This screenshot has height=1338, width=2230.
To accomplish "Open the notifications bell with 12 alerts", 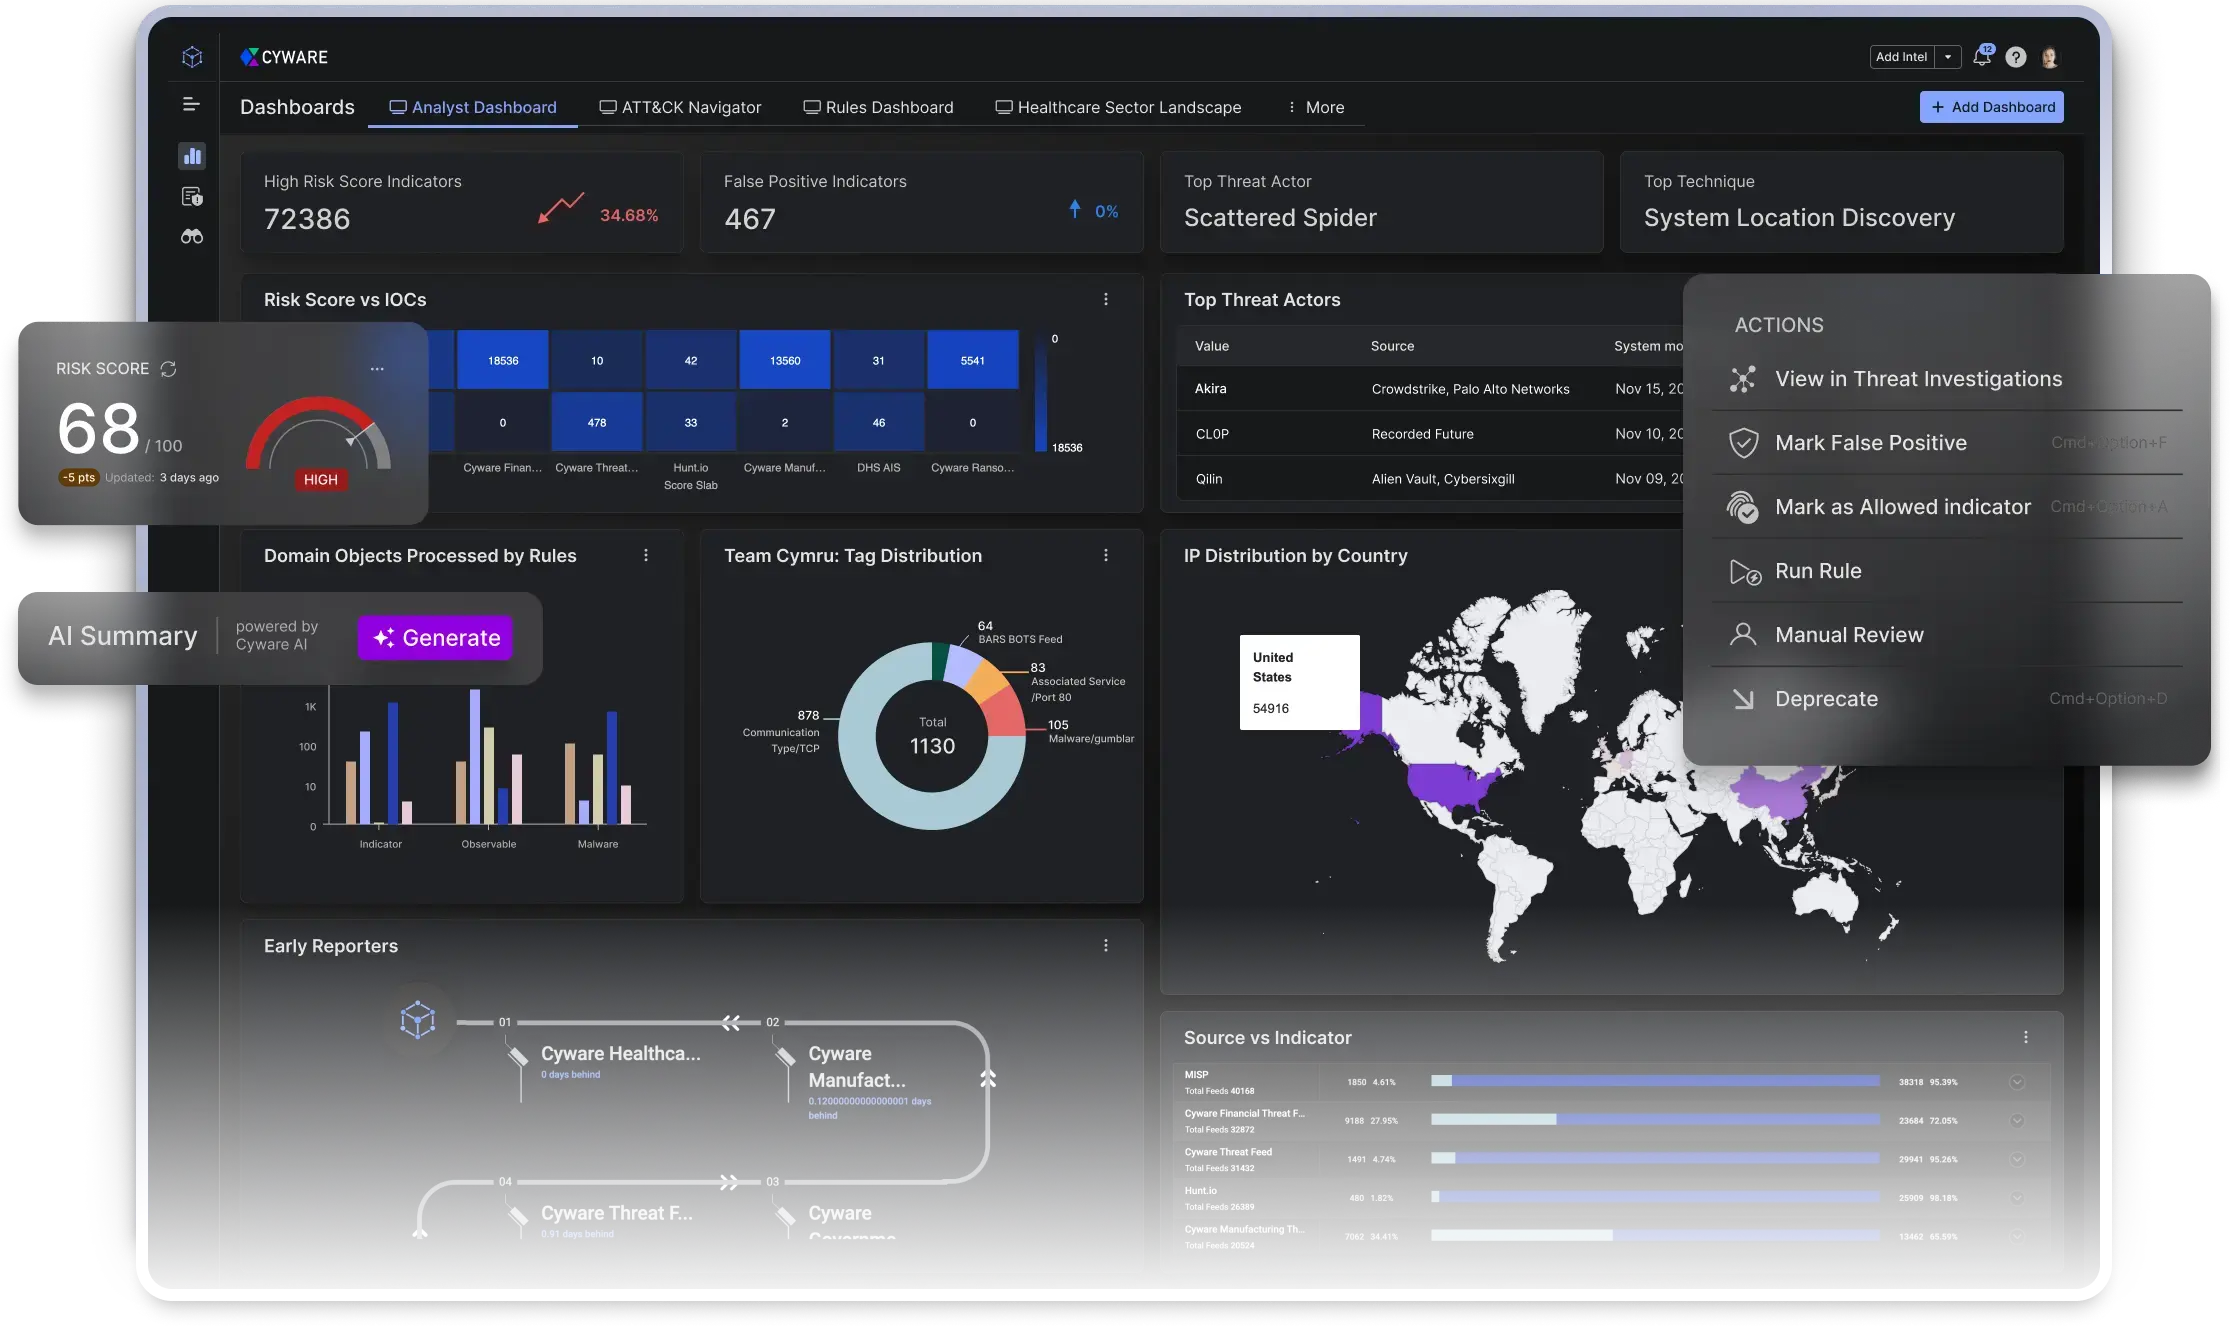I will tap(1983, 57).
